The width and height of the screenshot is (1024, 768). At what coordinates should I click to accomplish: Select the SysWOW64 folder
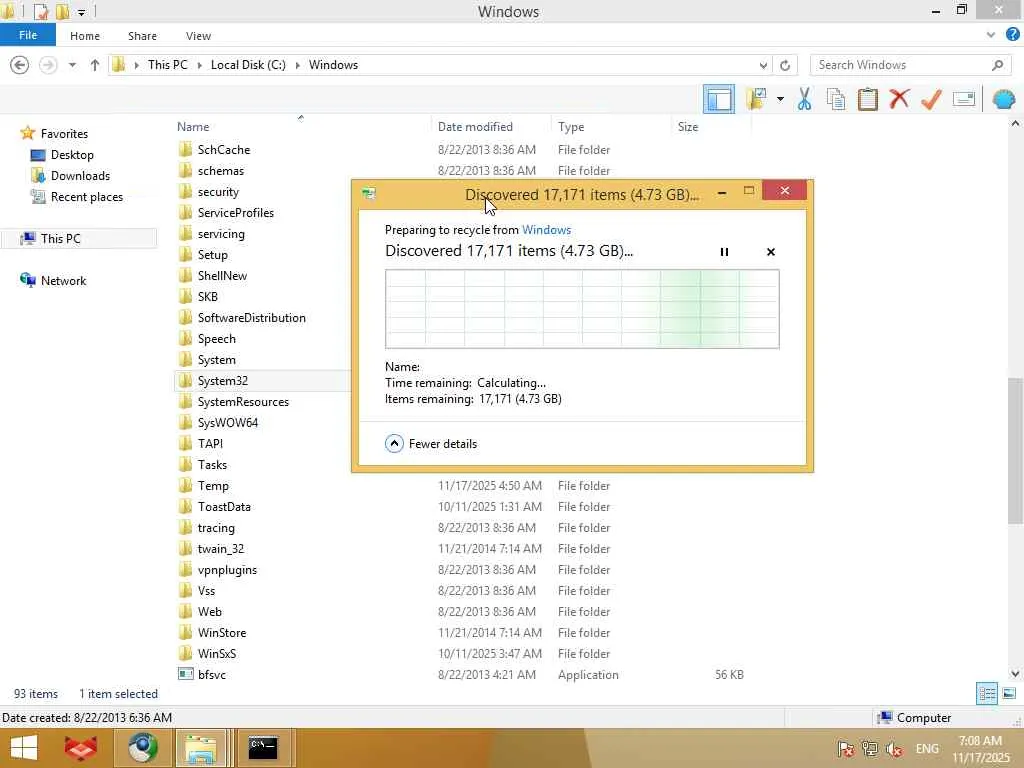[x=227, y=423]
